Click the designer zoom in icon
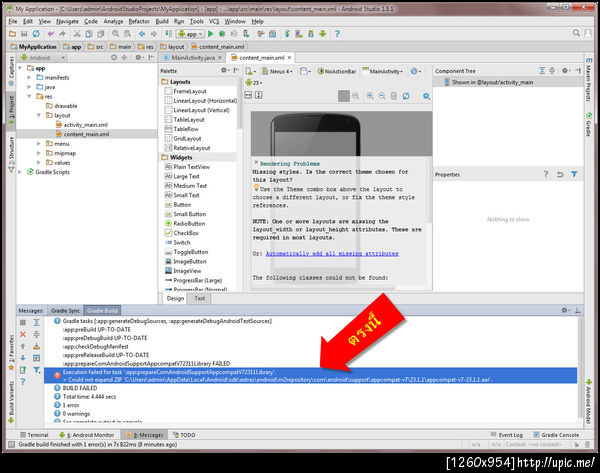 [370, 96]
